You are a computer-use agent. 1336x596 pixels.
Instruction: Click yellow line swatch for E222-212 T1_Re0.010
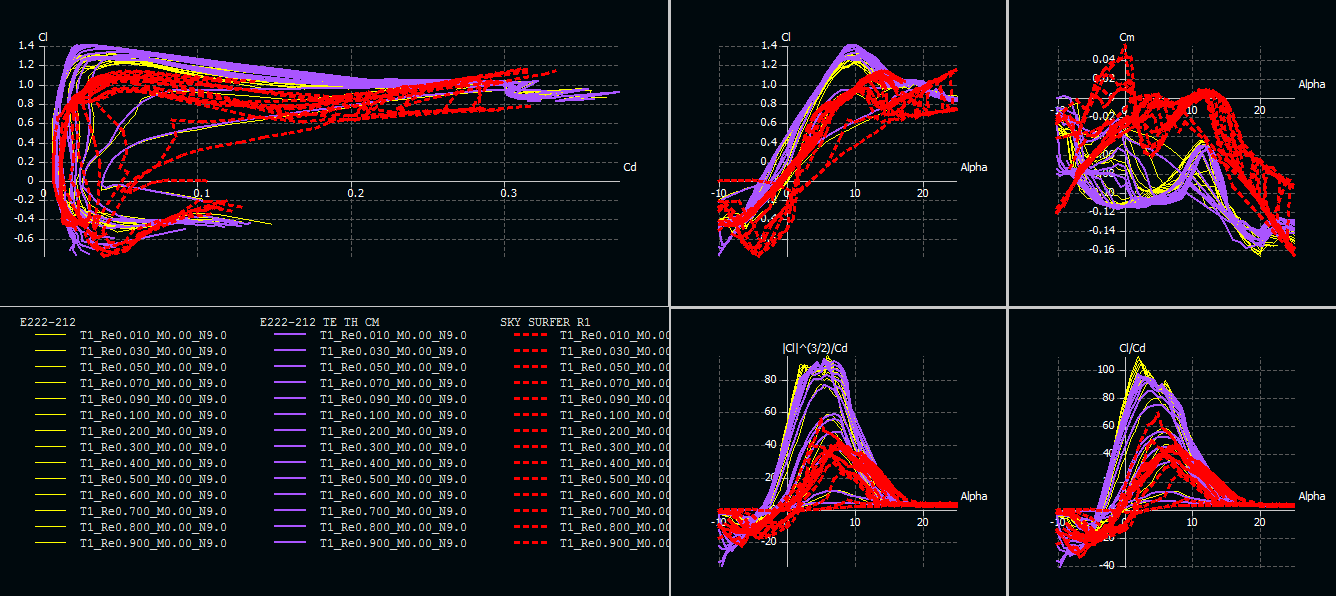[50, 336]
